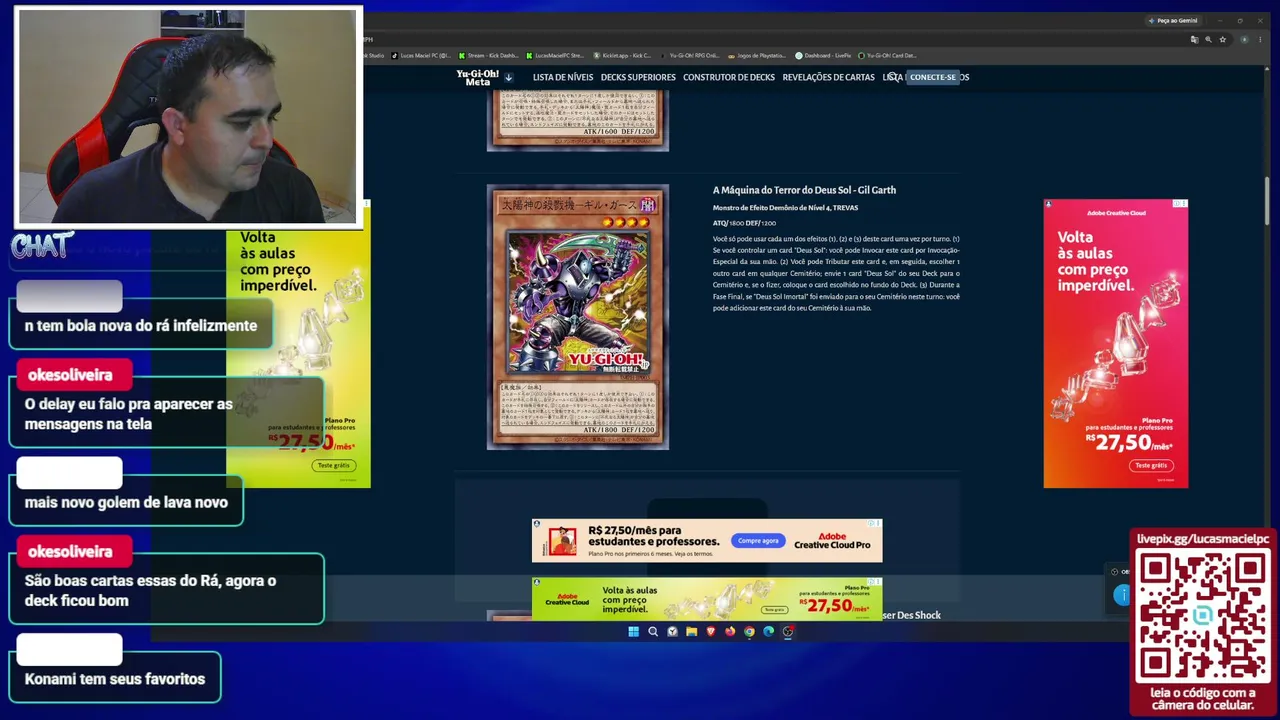Click the magnifier search icon in site navigation

click(x=893, y=77)
